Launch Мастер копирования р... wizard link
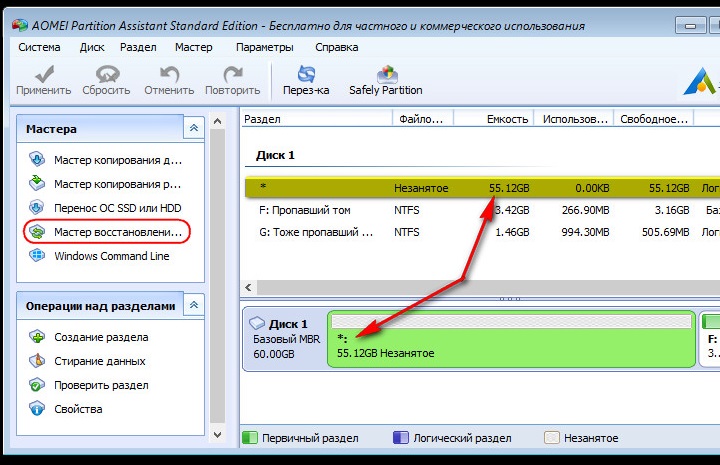The width and height of the screenshot is (720, 465). 118,184
